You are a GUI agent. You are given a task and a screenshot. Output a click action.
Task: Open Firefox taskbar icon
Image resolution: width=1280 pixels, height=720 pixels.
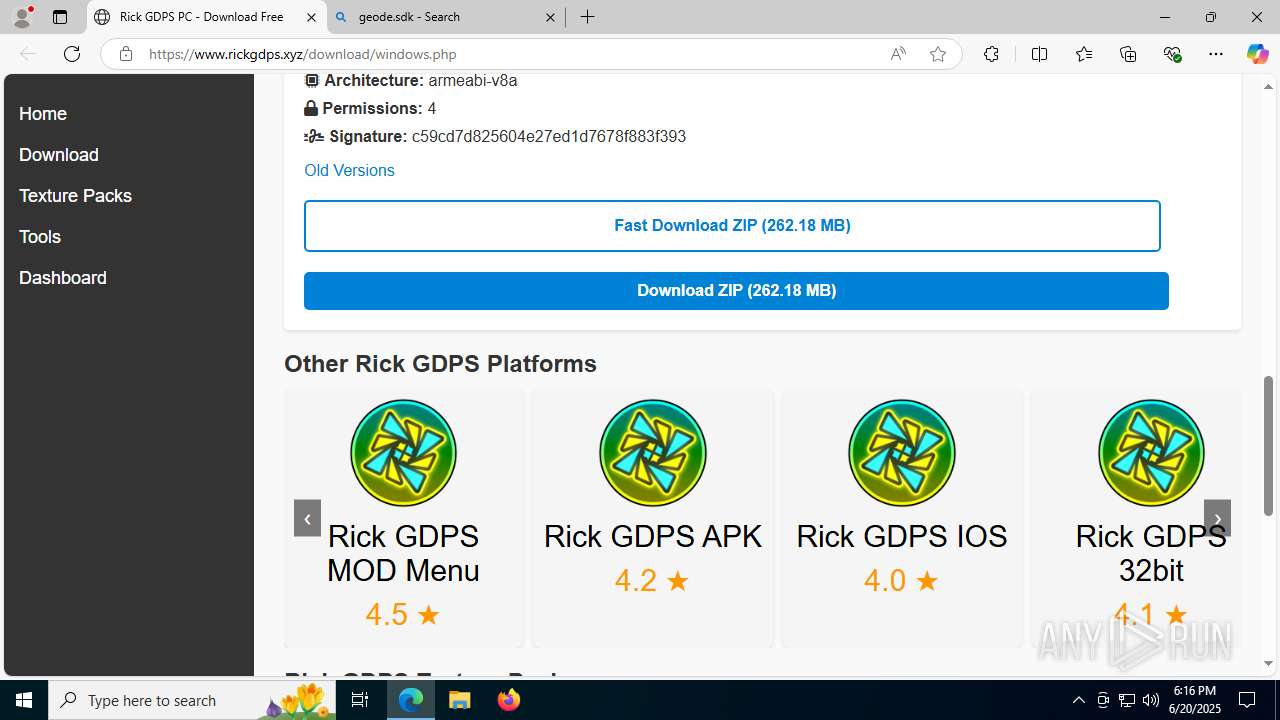(508, 700)
